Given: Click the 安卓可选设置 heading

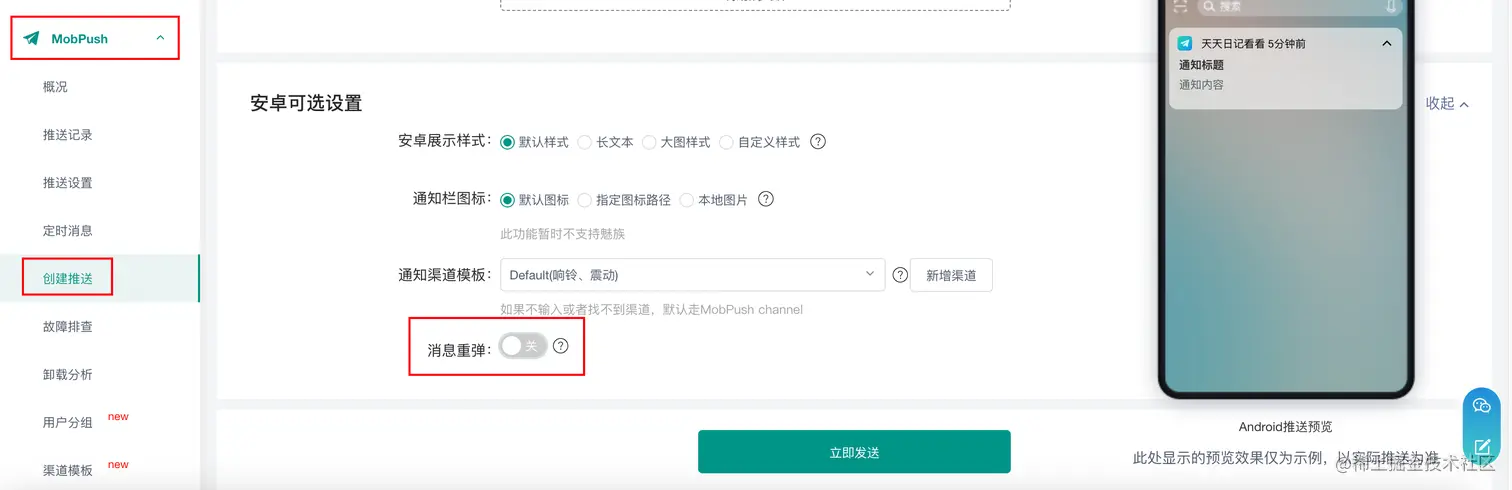Looking at the screenshot, I should 306,103.
